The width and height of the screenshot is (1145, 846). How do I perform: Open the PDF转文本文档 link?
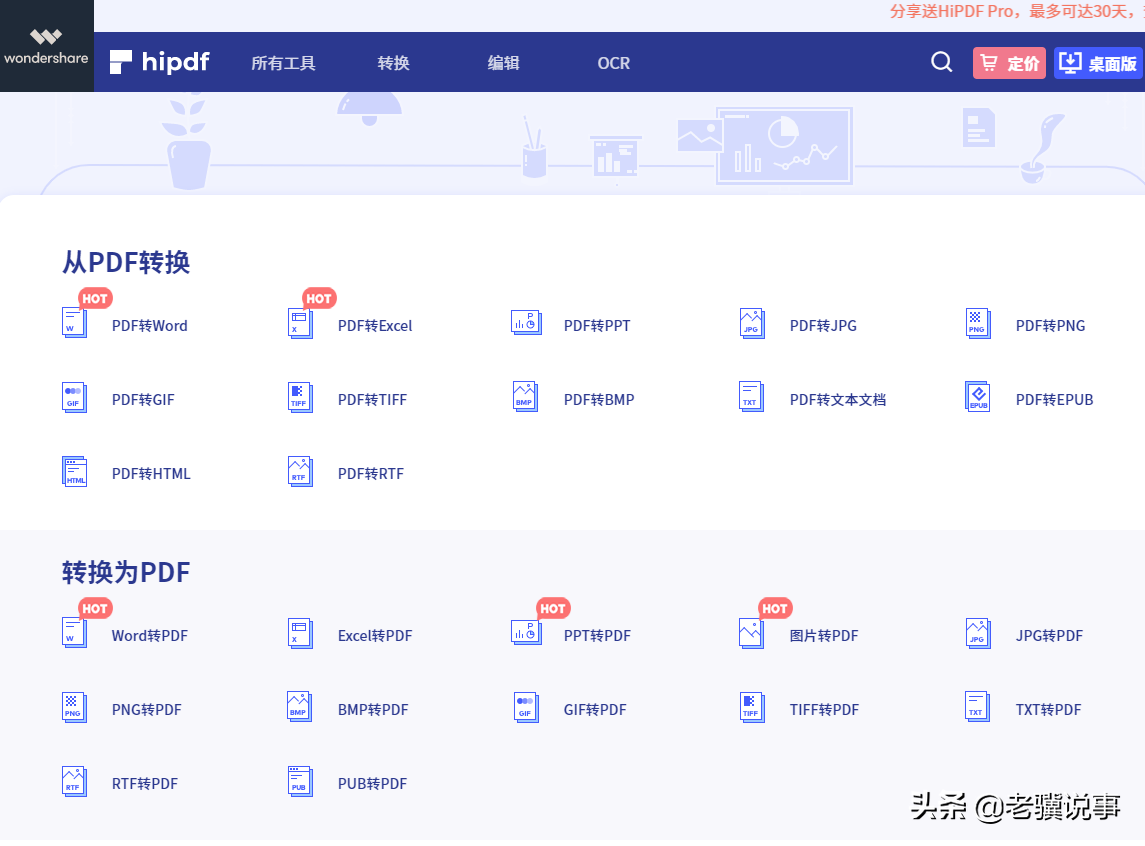838,400
